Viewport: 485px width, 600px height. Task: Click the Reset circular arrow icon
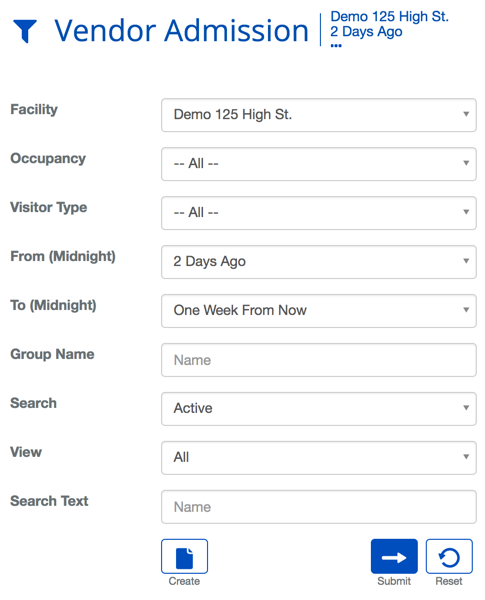click(x=449, y=556)
